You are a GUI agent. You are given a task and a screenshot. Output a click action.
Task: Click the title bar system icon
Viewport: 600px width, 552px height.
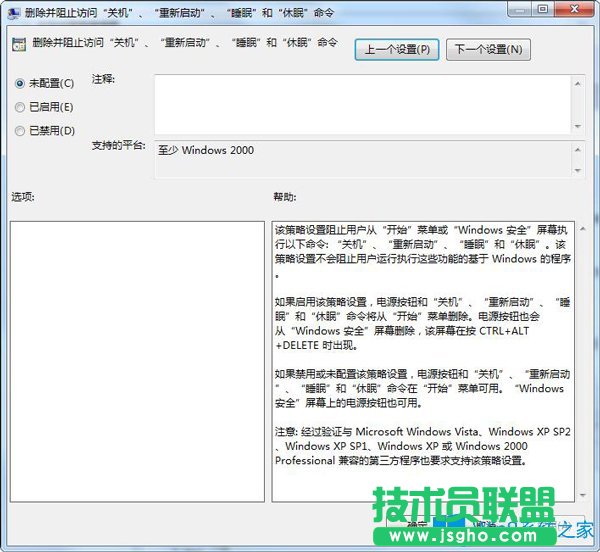pyautogui.click(x=13, y=13)
